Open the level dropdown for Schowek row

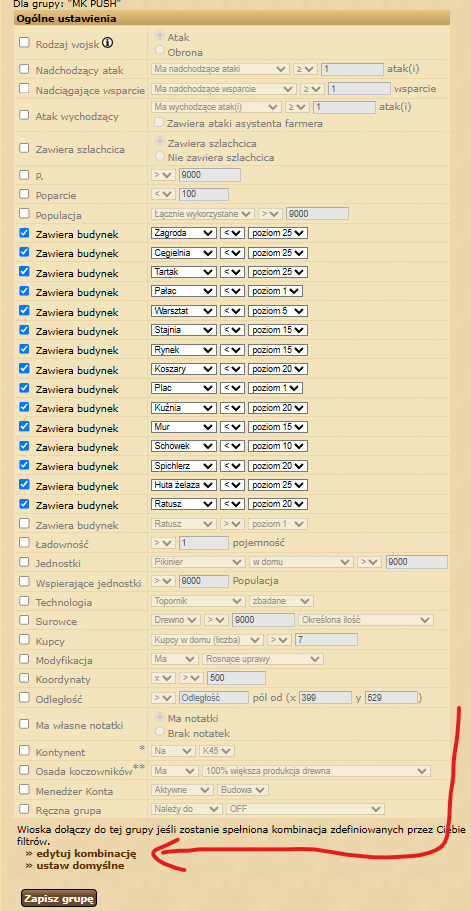(278, 446)
